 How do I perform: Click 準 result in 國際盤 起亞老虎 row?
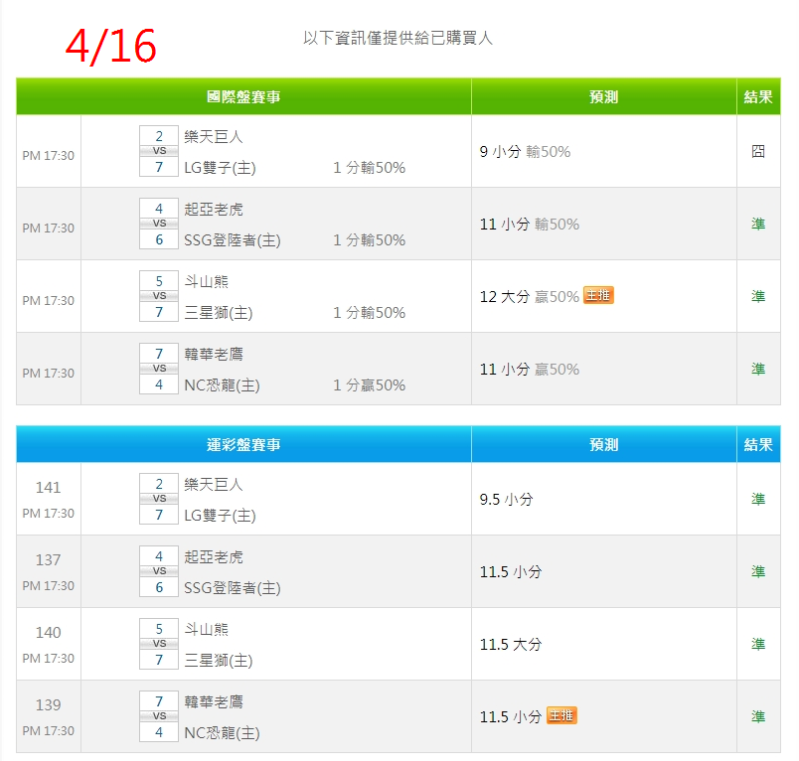pyautogui.click(x=758, y=224)
